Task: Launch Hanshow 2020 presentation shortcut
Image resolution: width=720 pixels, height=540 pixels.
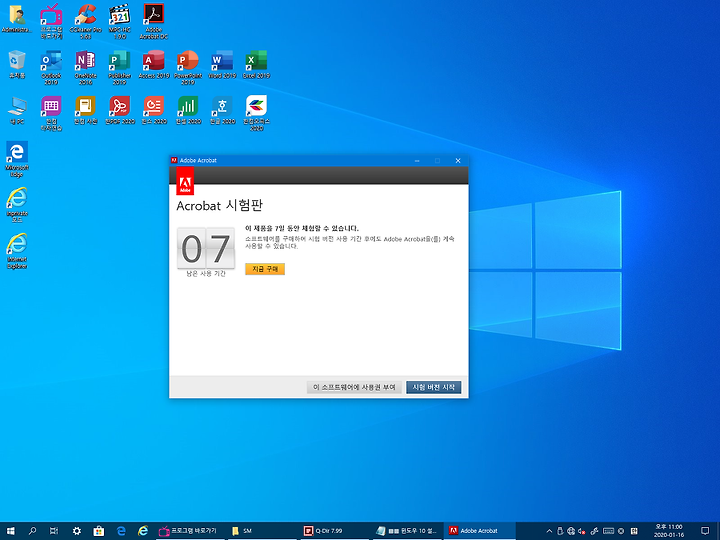Action: [154, 110]
